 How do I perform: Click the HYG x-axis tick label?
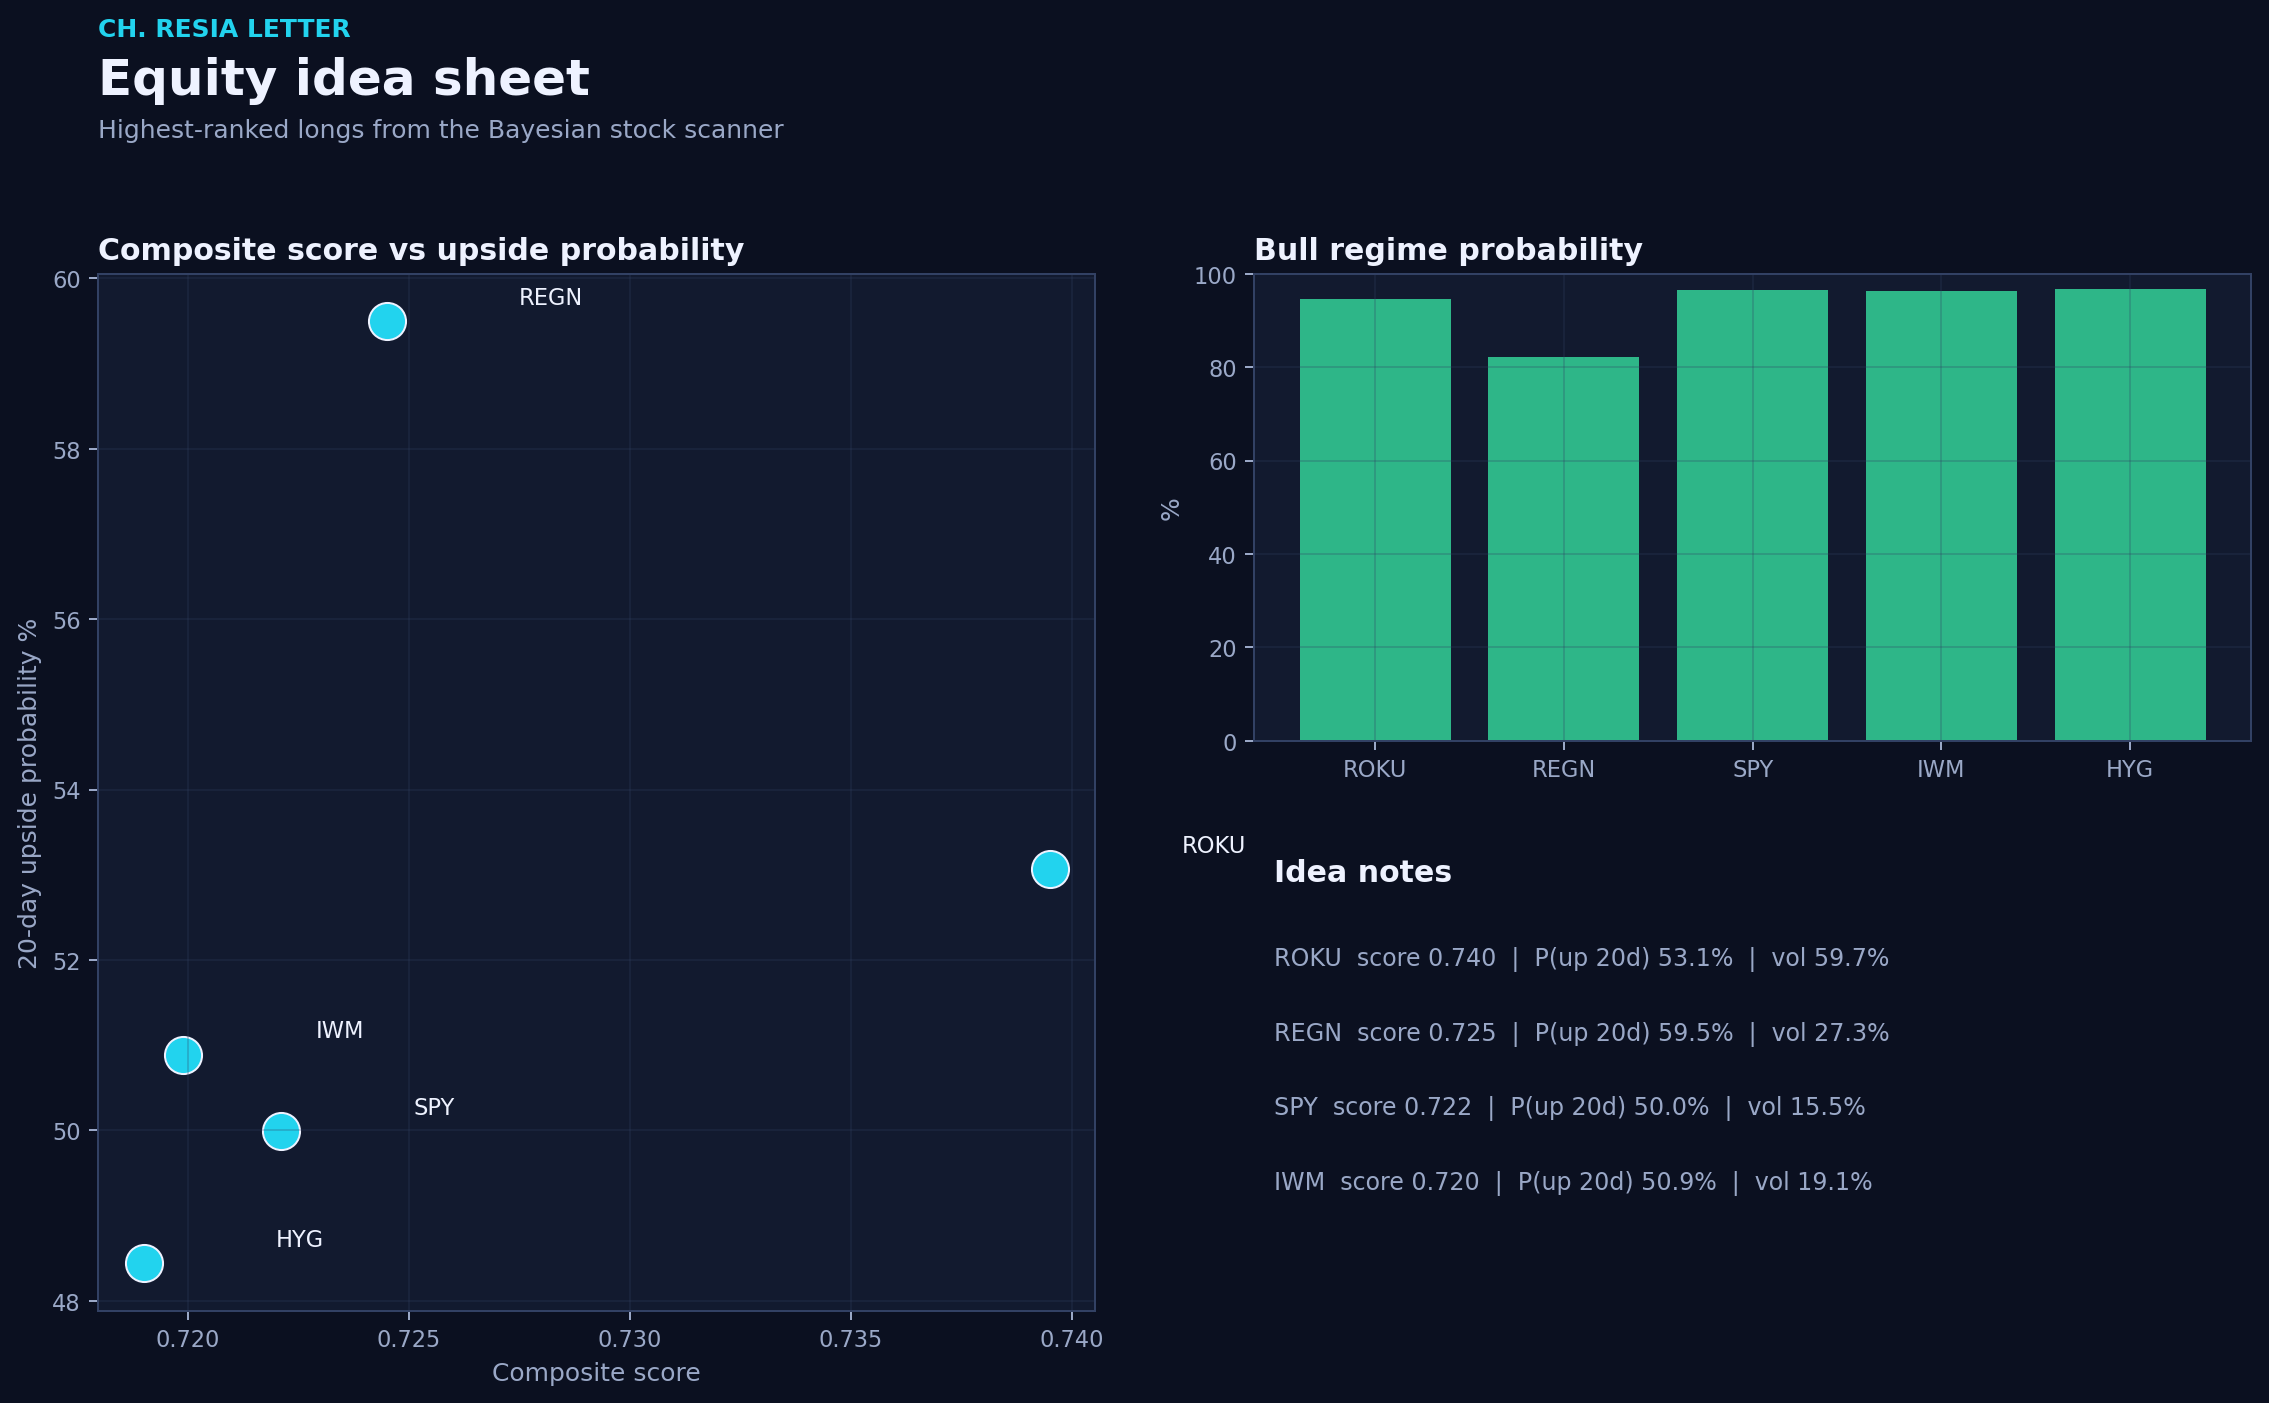pos(2129,769)
